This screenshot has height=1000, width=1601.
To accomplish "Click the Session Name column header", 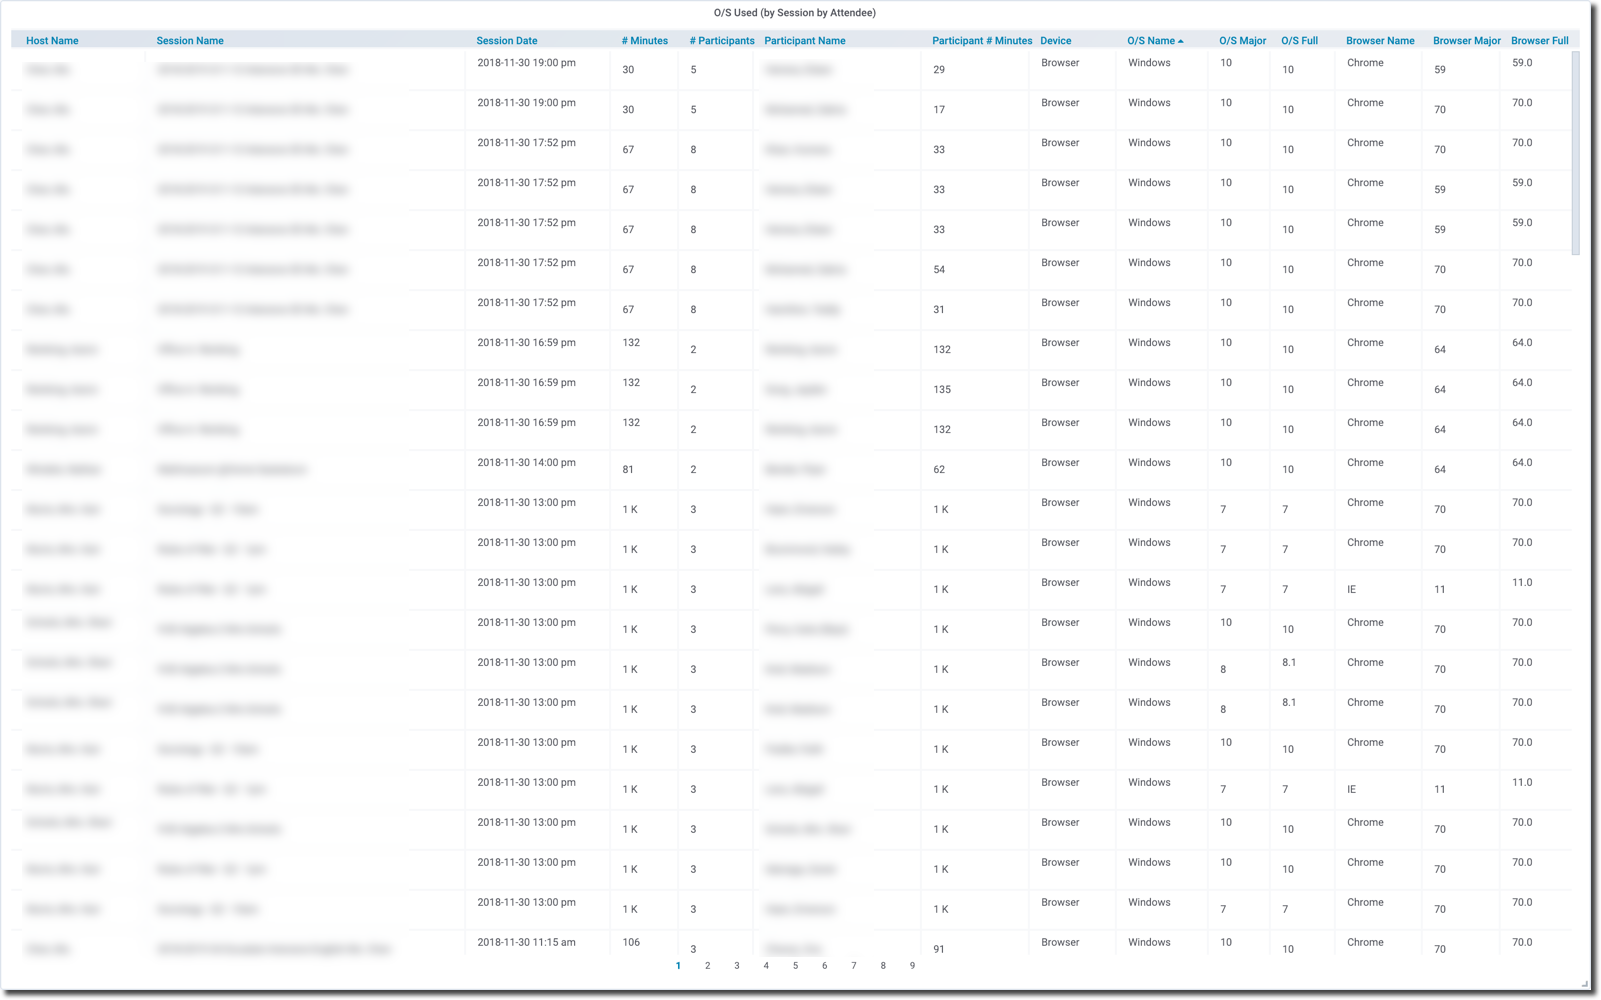I will [x=190, y=41].
